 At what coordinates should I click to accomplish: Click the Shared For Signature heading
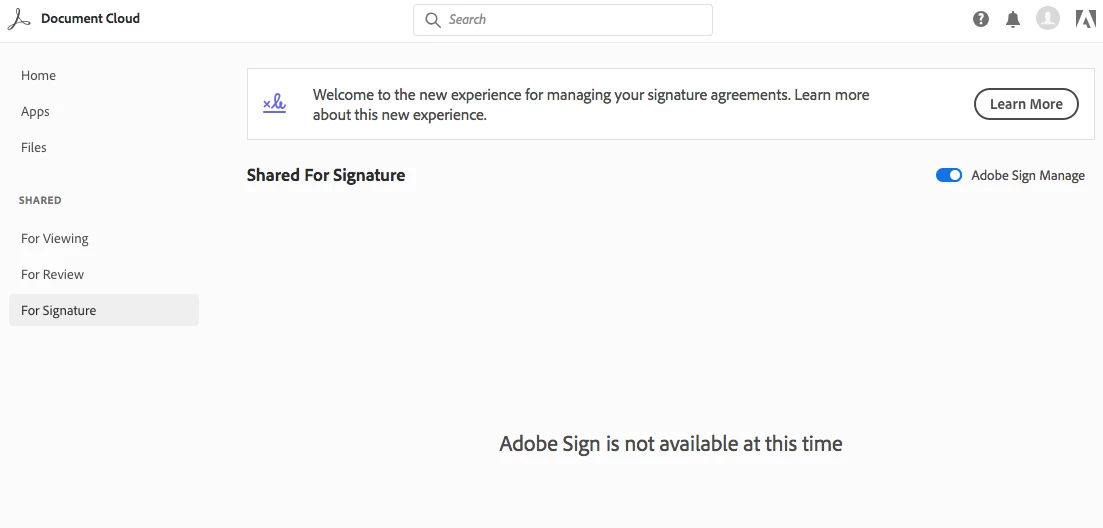click(326, 175)
